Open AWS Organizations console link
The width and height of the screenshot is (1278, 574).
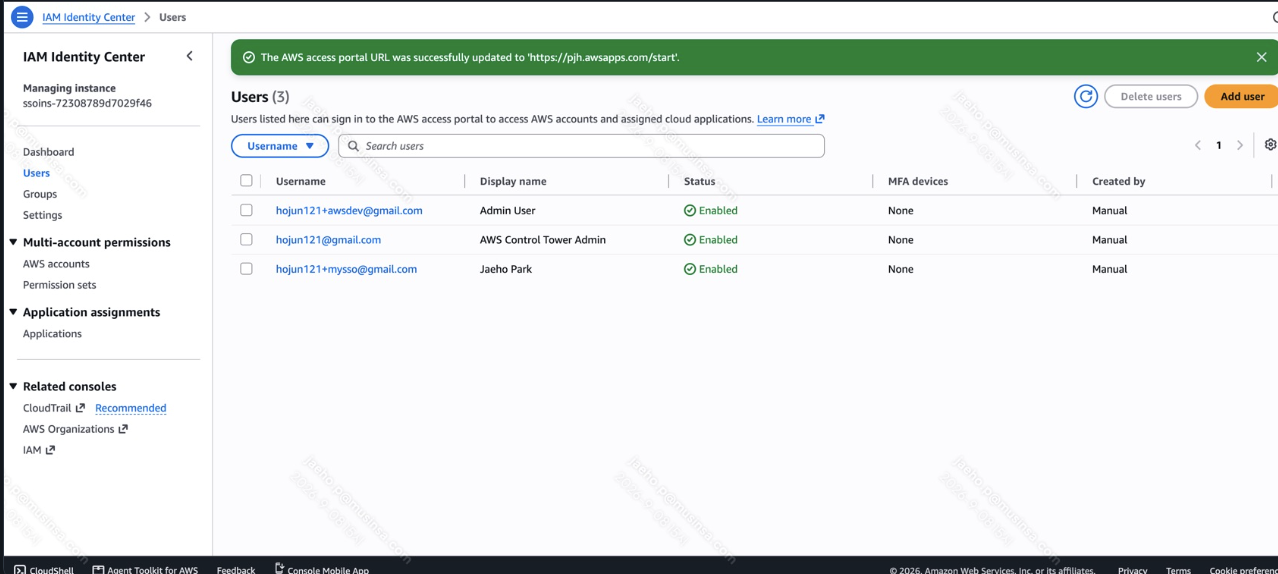[x=76, y=429]
